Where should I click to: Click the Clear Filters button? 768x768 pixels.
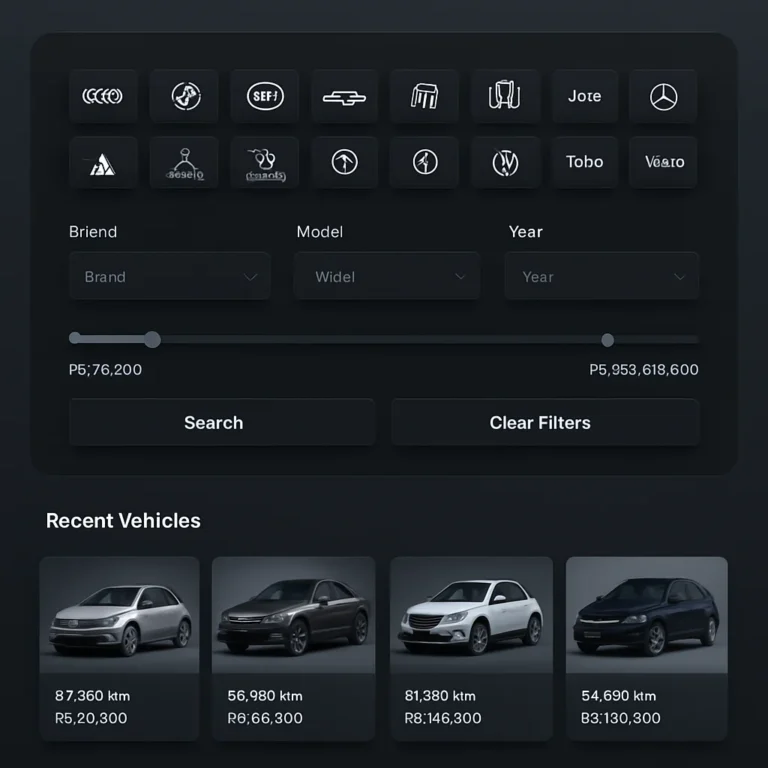545,422
